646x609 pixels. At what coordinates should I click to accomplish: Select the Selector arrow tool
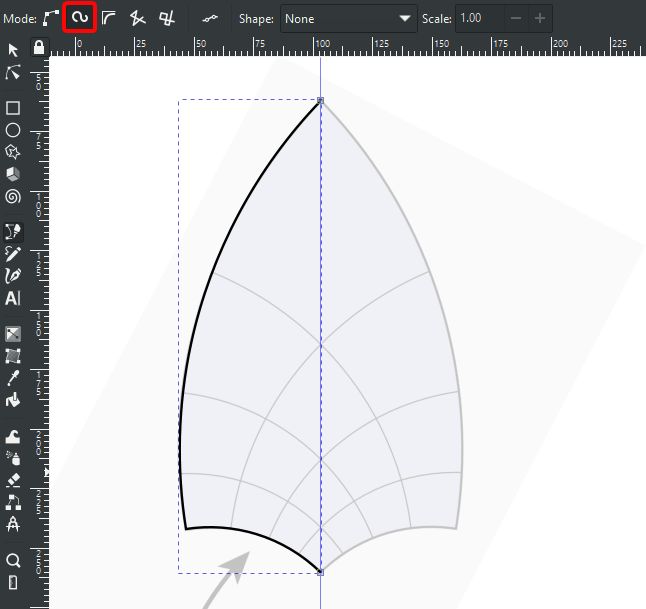[x=13, y=50]
